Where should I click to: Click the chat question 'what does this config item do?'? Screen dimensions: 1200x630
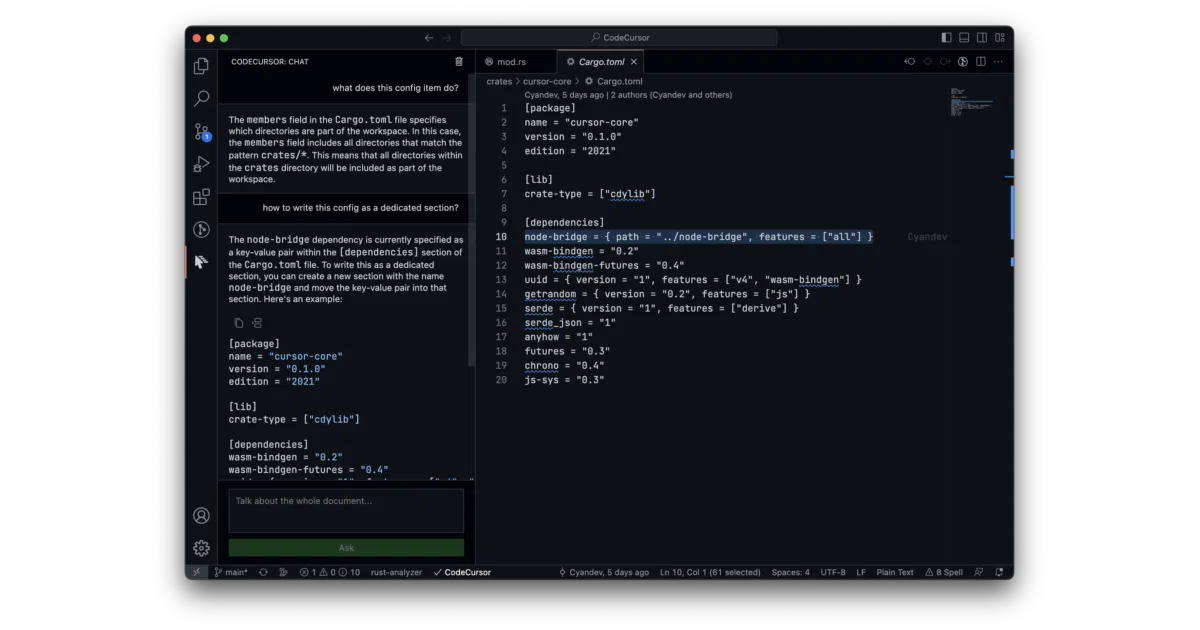point(396,88)
